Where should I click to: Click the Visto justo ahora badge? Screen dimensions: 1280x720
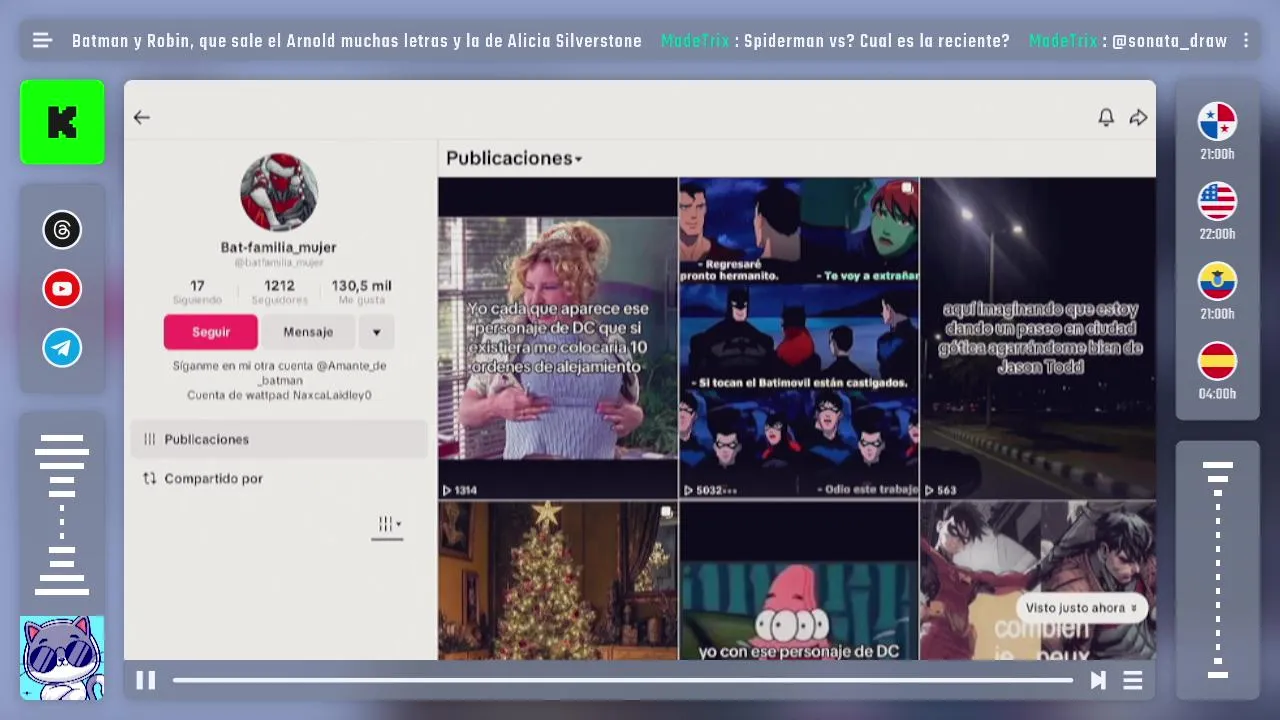[x=1081, y=608]
